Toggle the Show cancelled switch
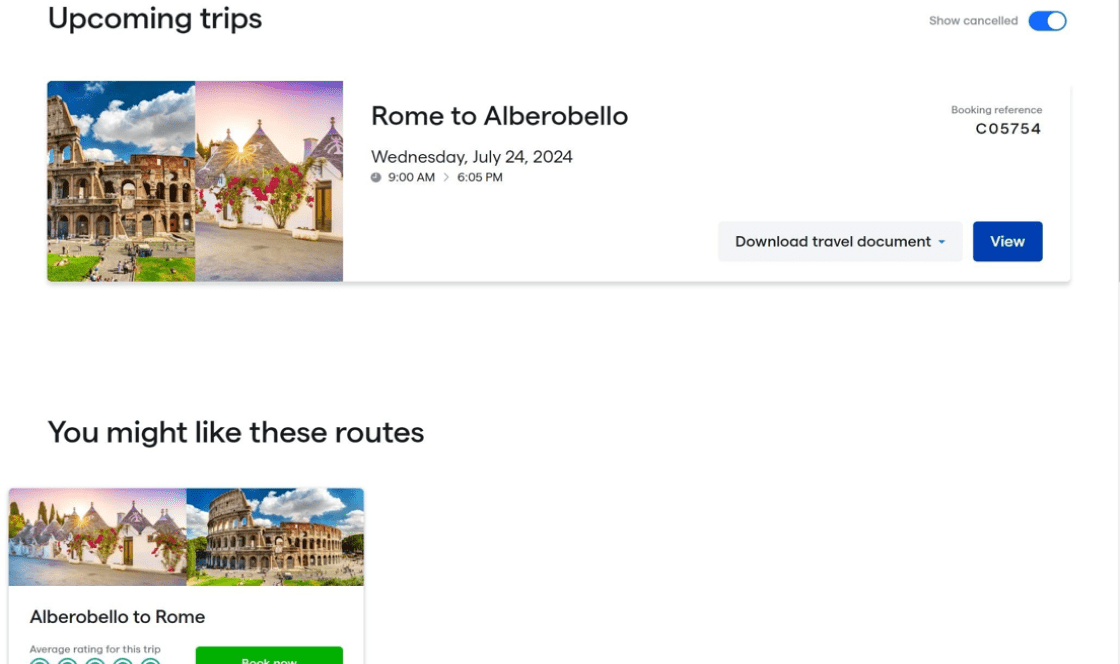Screen dimensions: 1120x664 1047,21
